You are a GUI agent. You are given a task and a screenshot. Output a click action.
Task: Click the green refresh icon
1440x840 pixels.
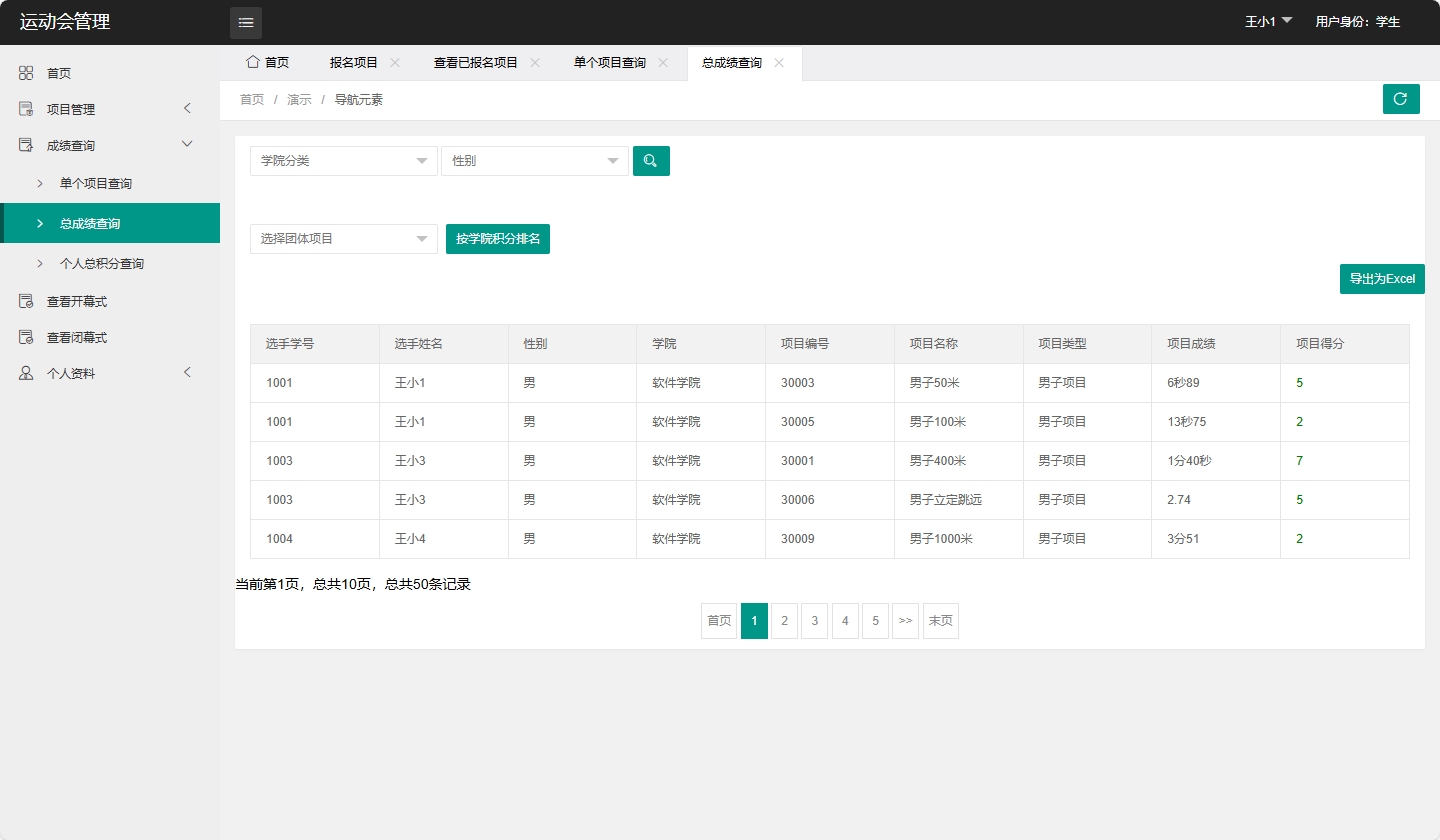tap(1400, 99)
